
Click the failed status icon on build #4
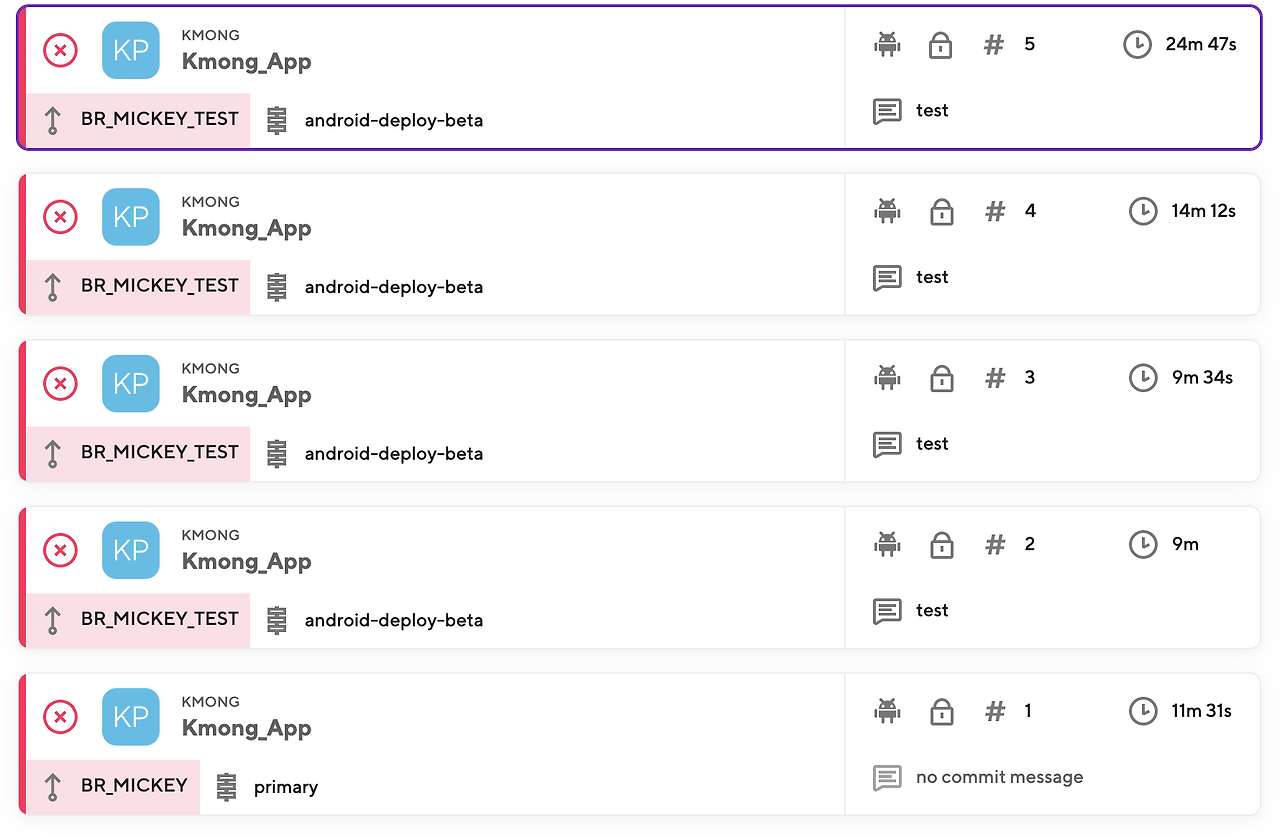coord(60,217)
